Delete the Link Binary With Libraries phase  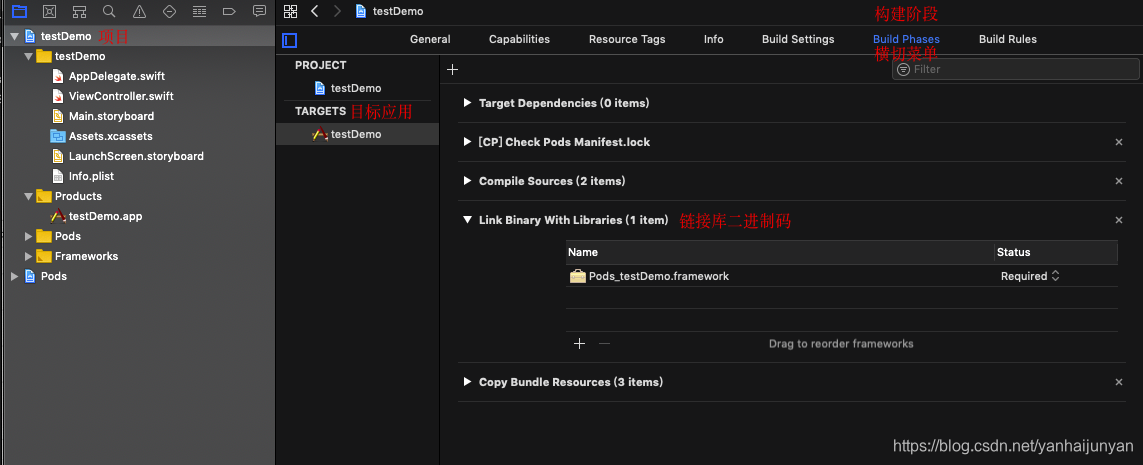click(x=1119, y=220)
